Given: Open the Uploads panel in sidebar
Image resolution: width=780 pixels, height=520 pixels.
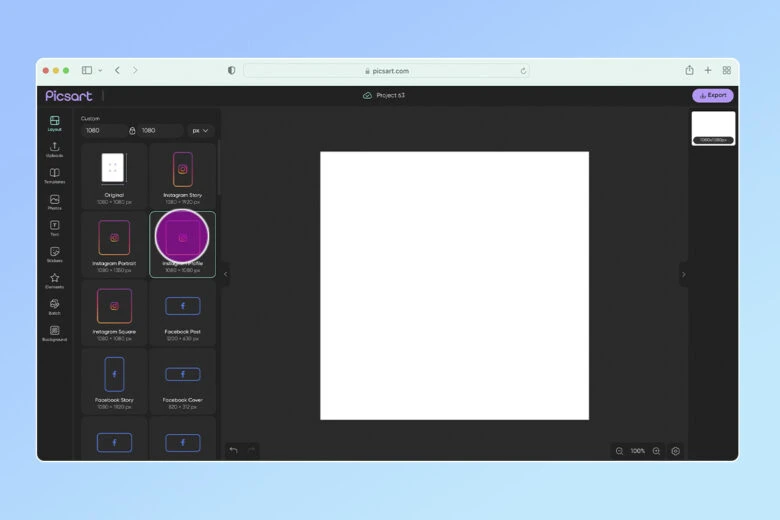Looking at the screenshot, I should tap(54, 149).
